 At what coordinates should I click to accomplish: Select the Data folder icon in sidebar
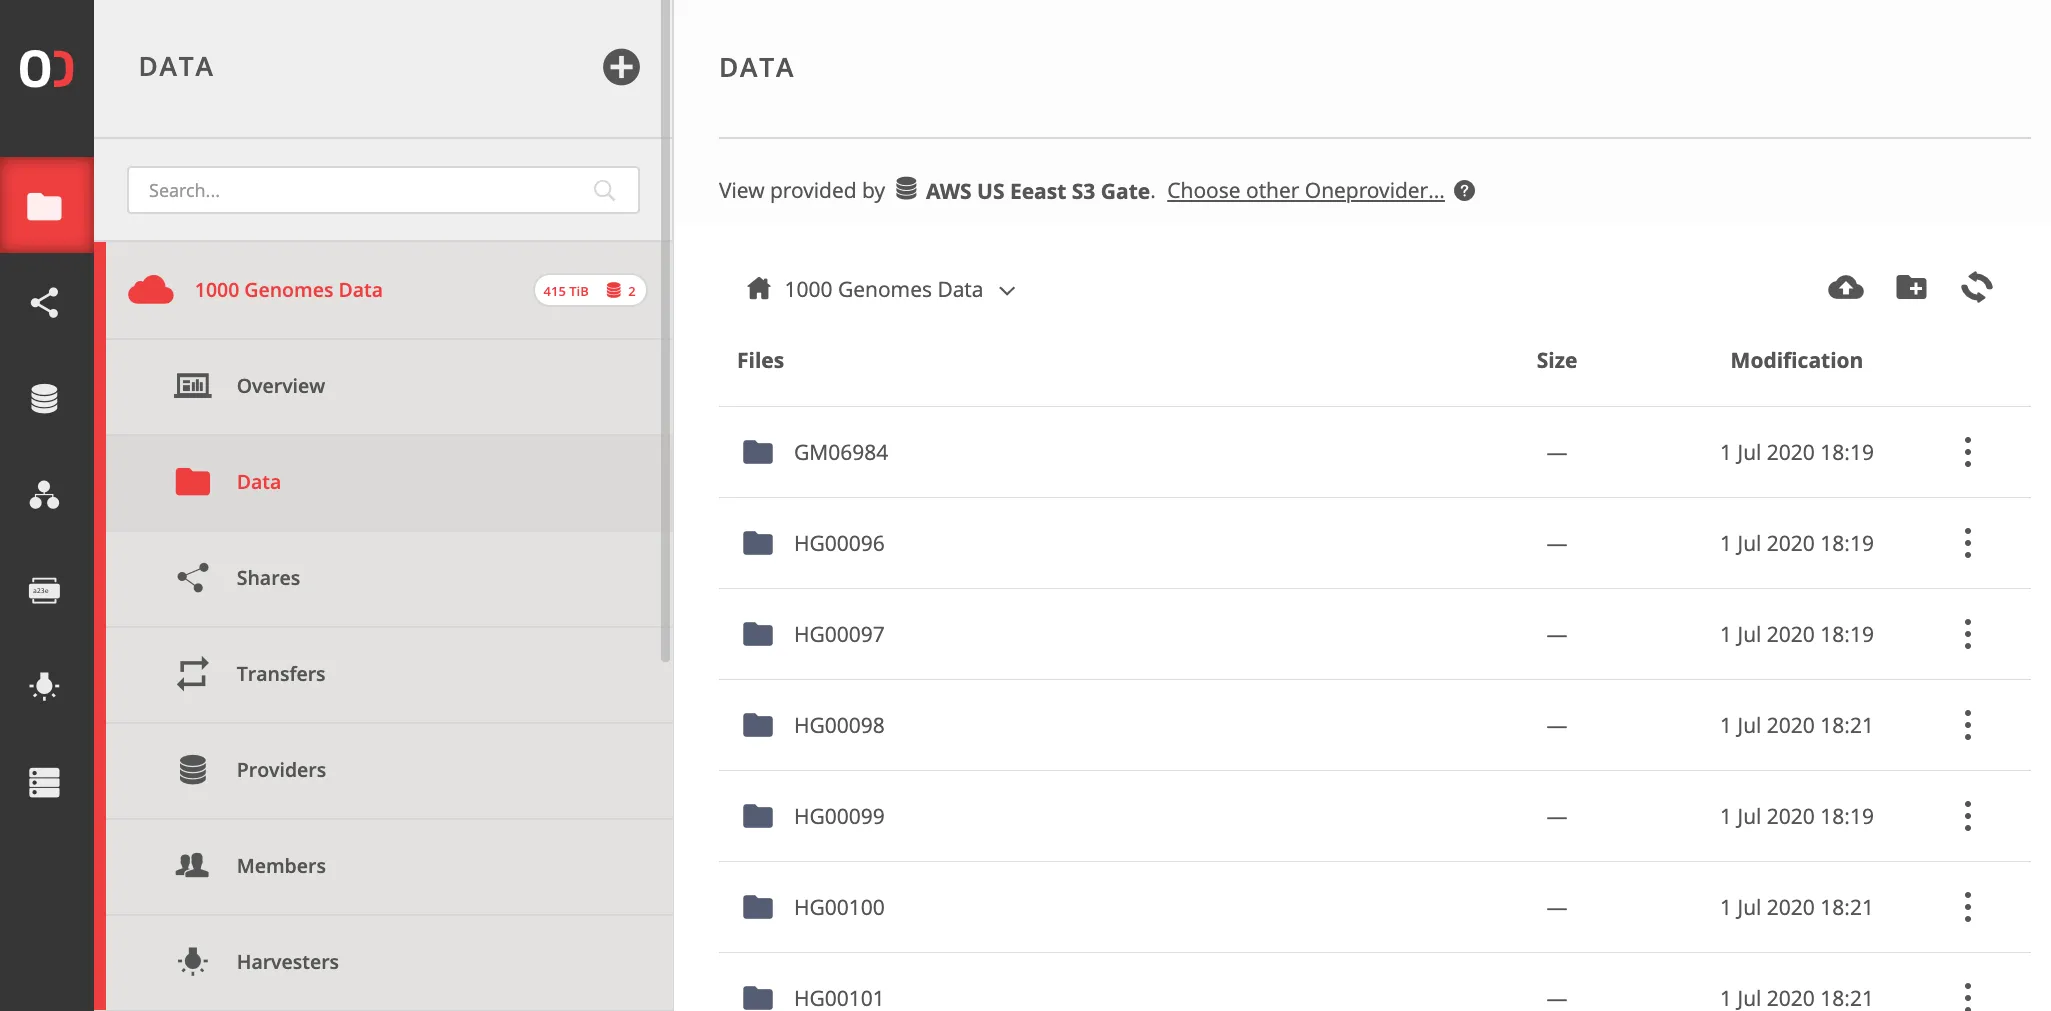tap(47, 205)
